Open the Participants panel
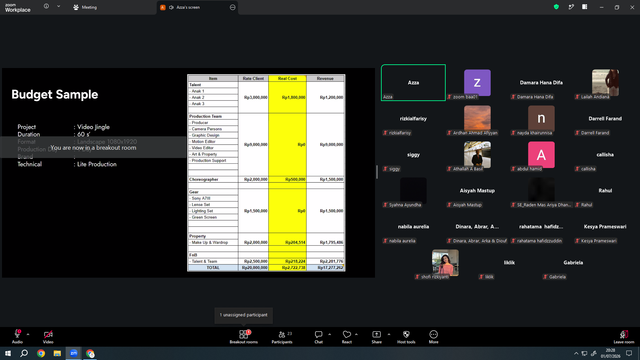The width and height of the screenshot is (640, 360). coord(282,337)
